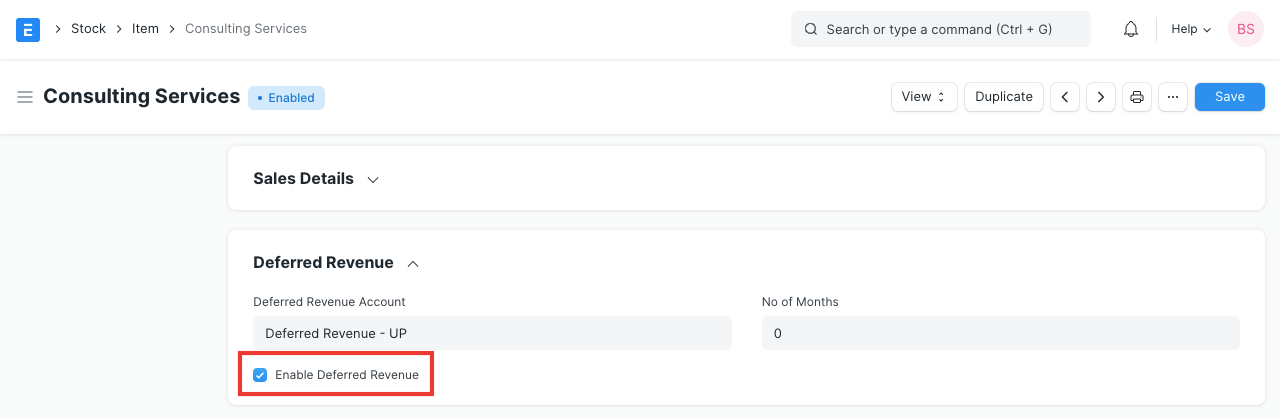Open the View dropdown button
1280x418 pixels.
coord(924,97)
